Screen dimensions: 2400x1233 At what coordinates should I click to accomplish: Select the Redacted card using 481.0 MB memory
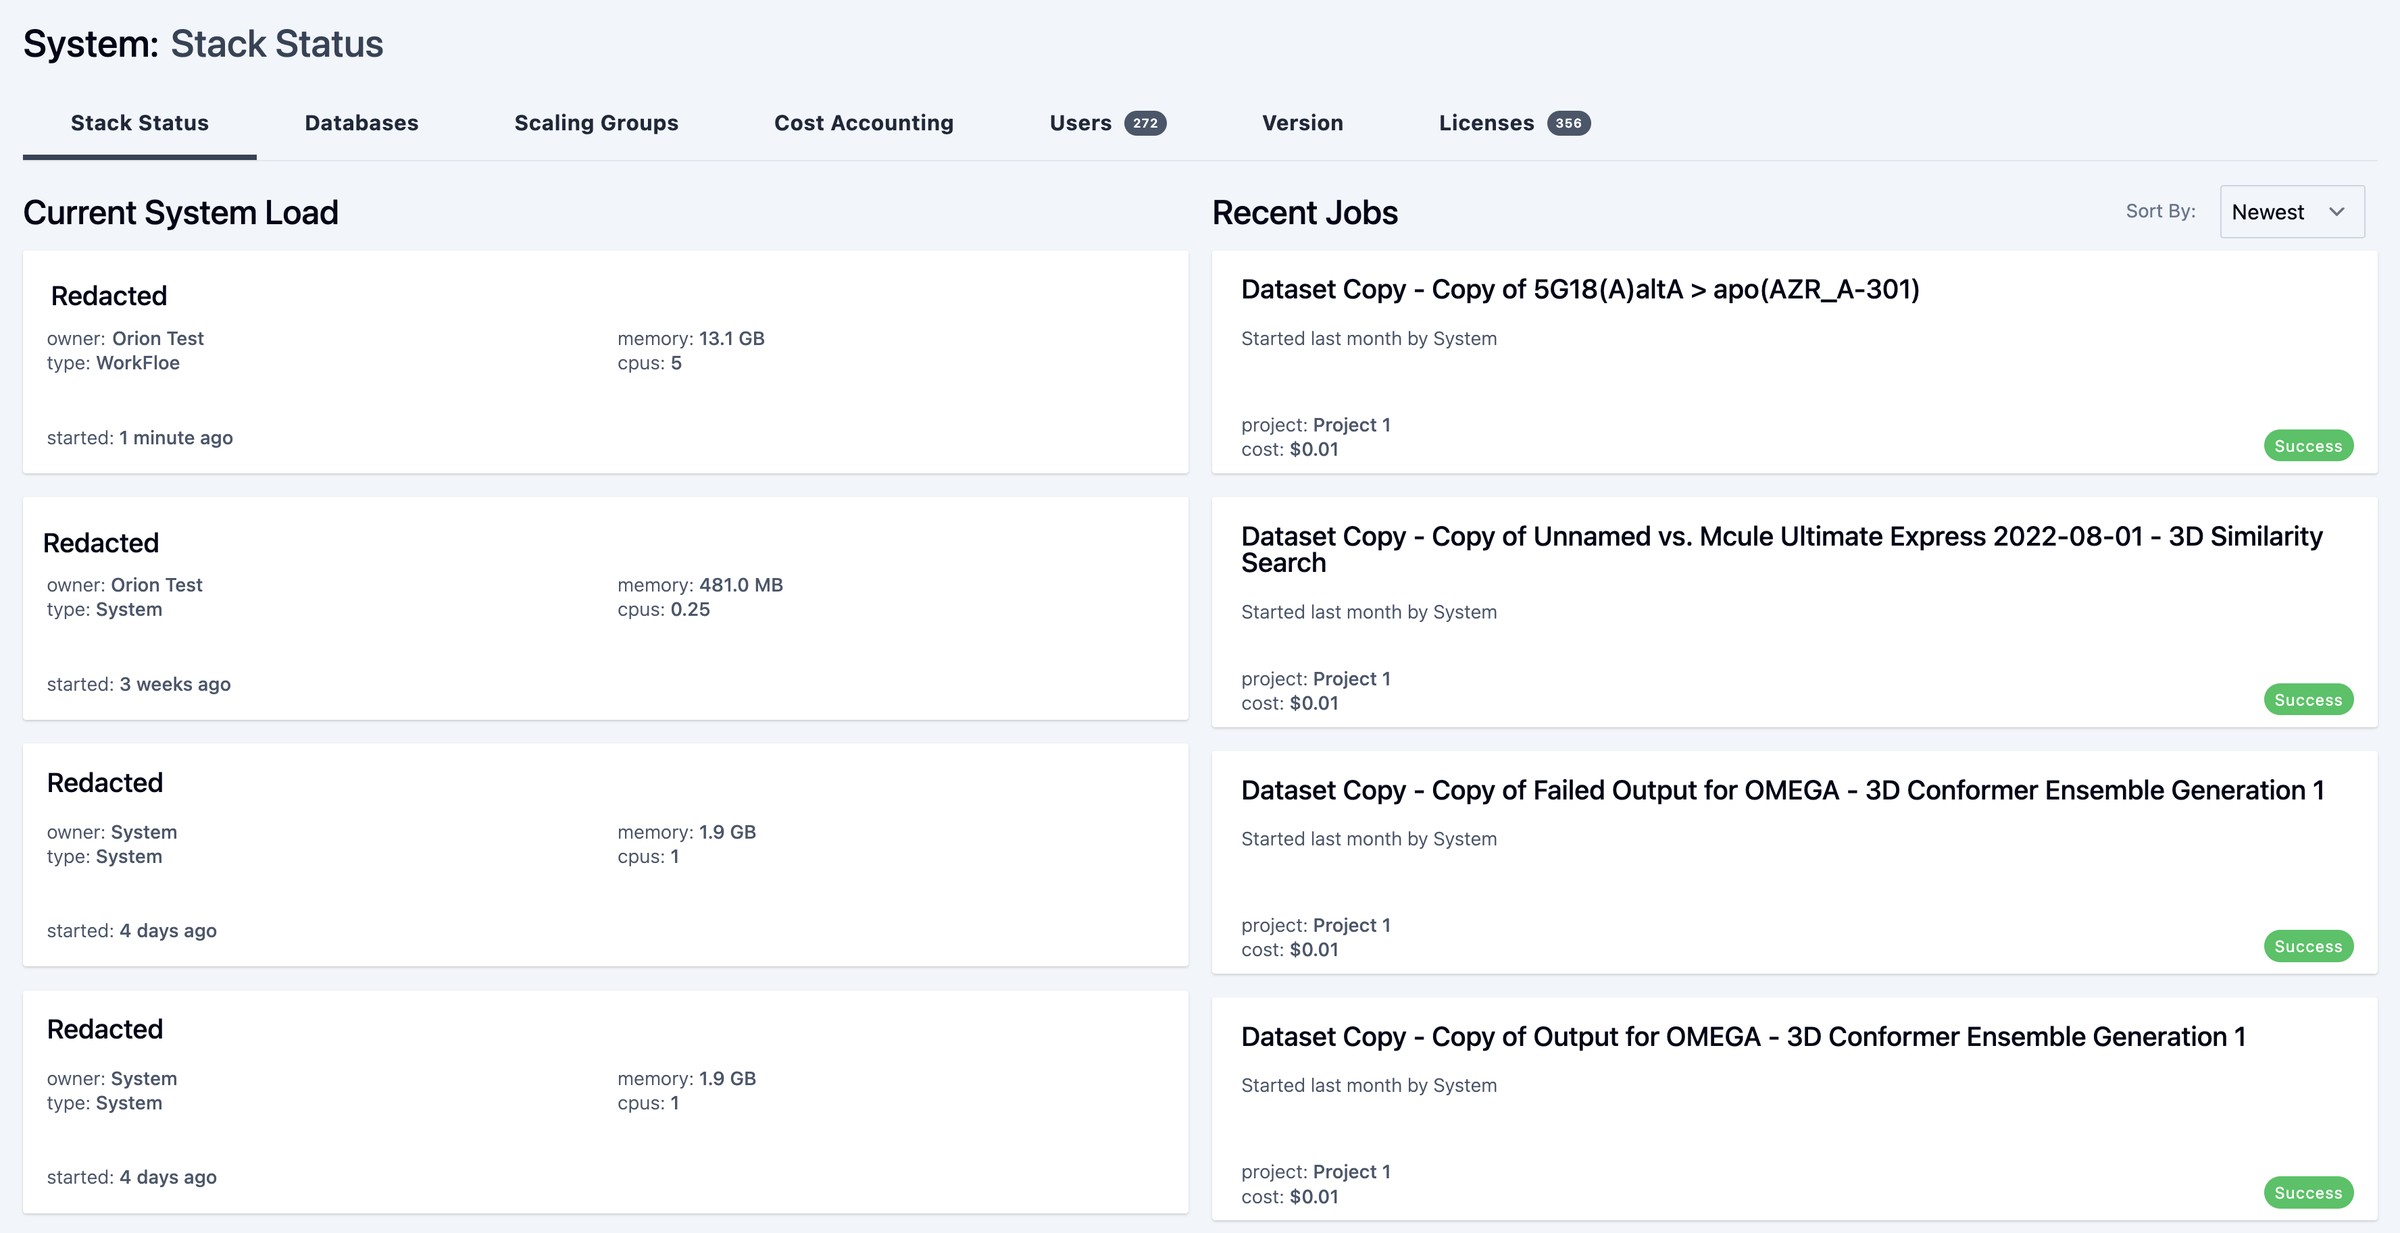coord(605,608)
